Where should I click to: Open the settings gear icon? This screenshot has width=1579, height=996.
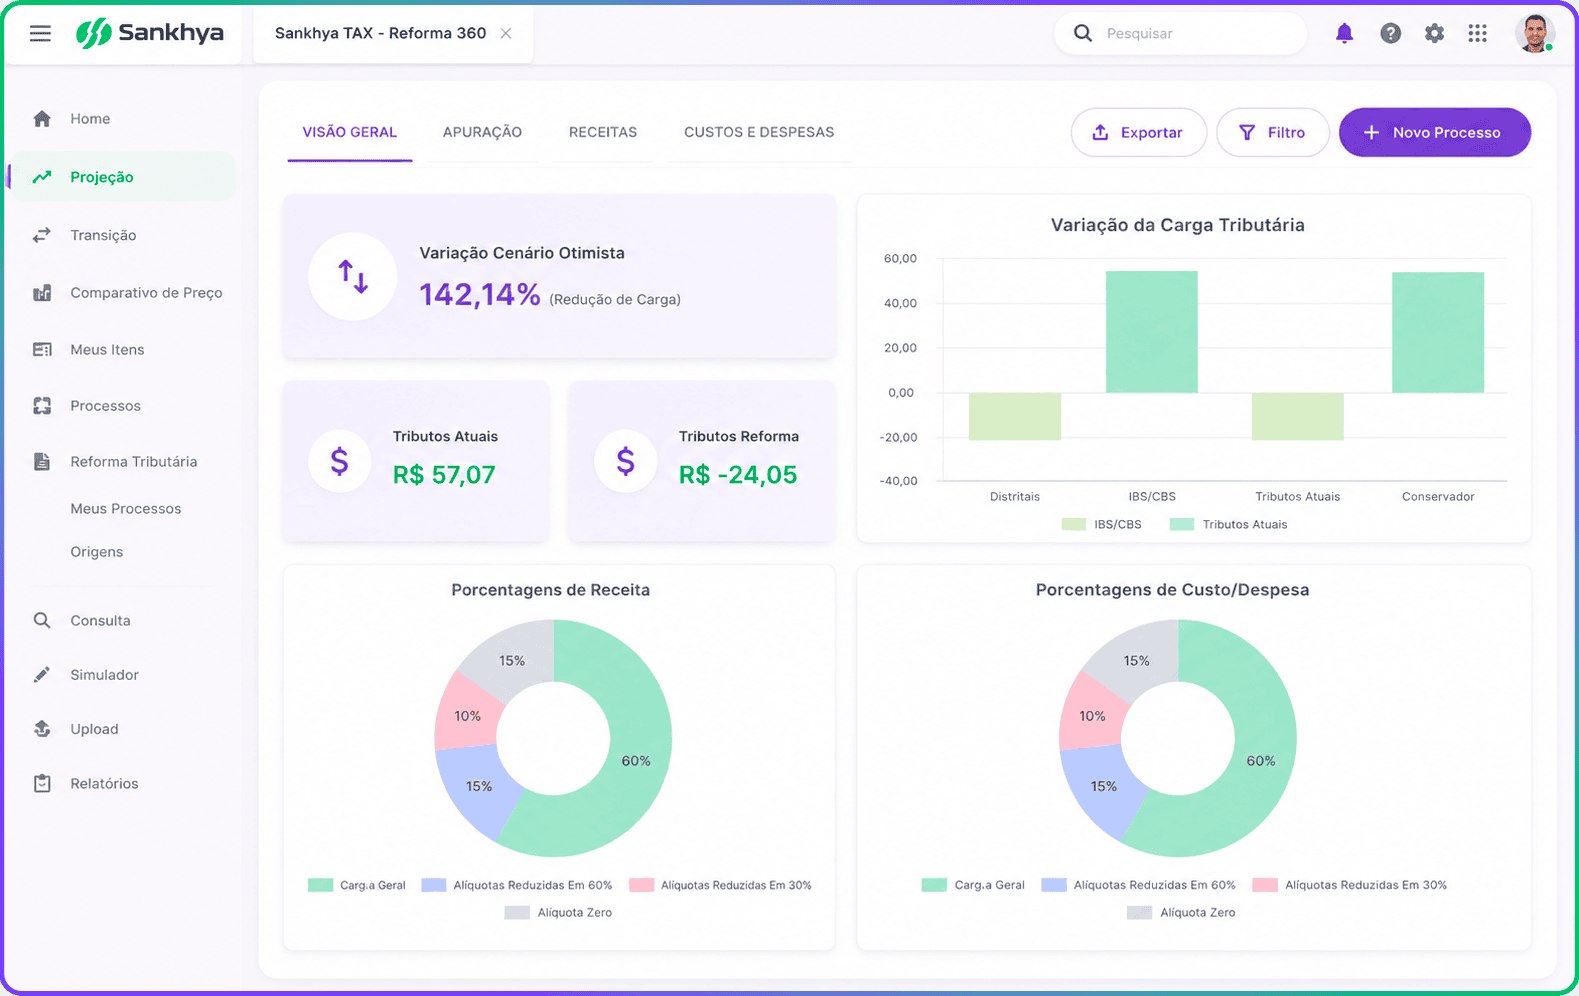point(1434,33)
